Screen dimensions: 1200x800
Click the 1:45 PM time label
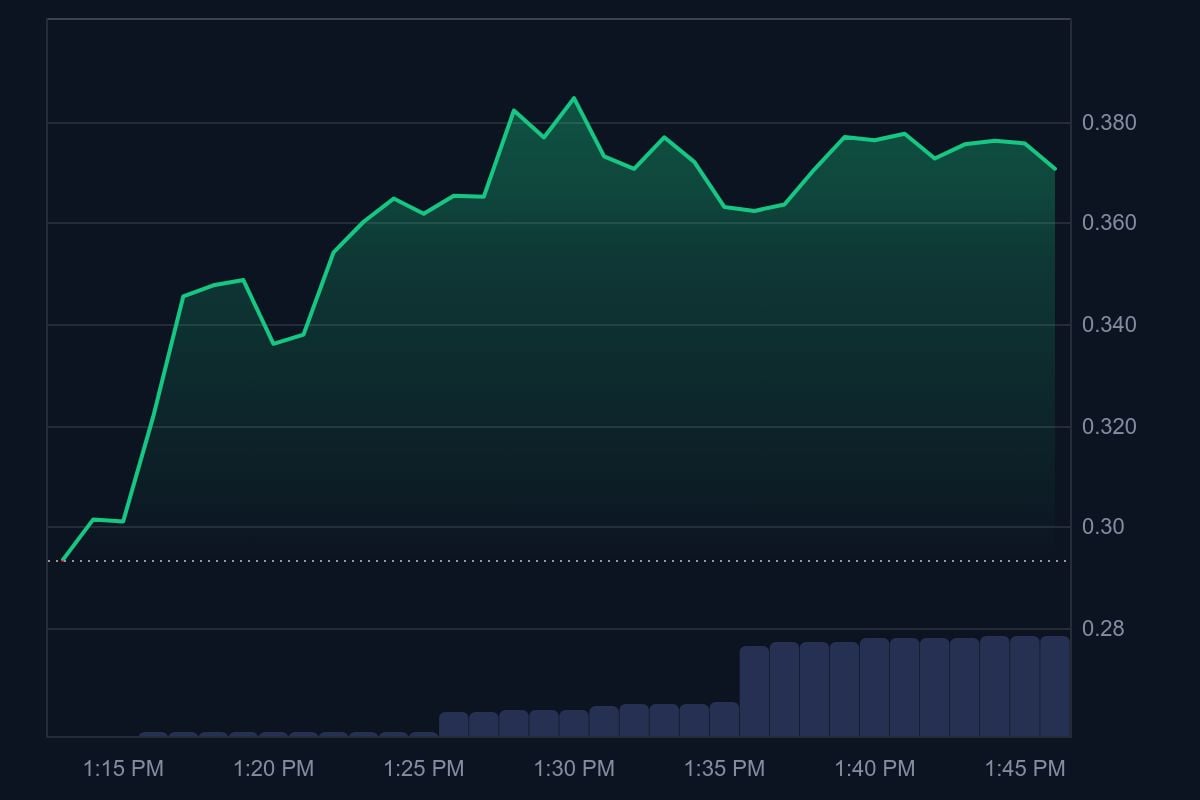pyautogui.click(x=1025, y=769)
